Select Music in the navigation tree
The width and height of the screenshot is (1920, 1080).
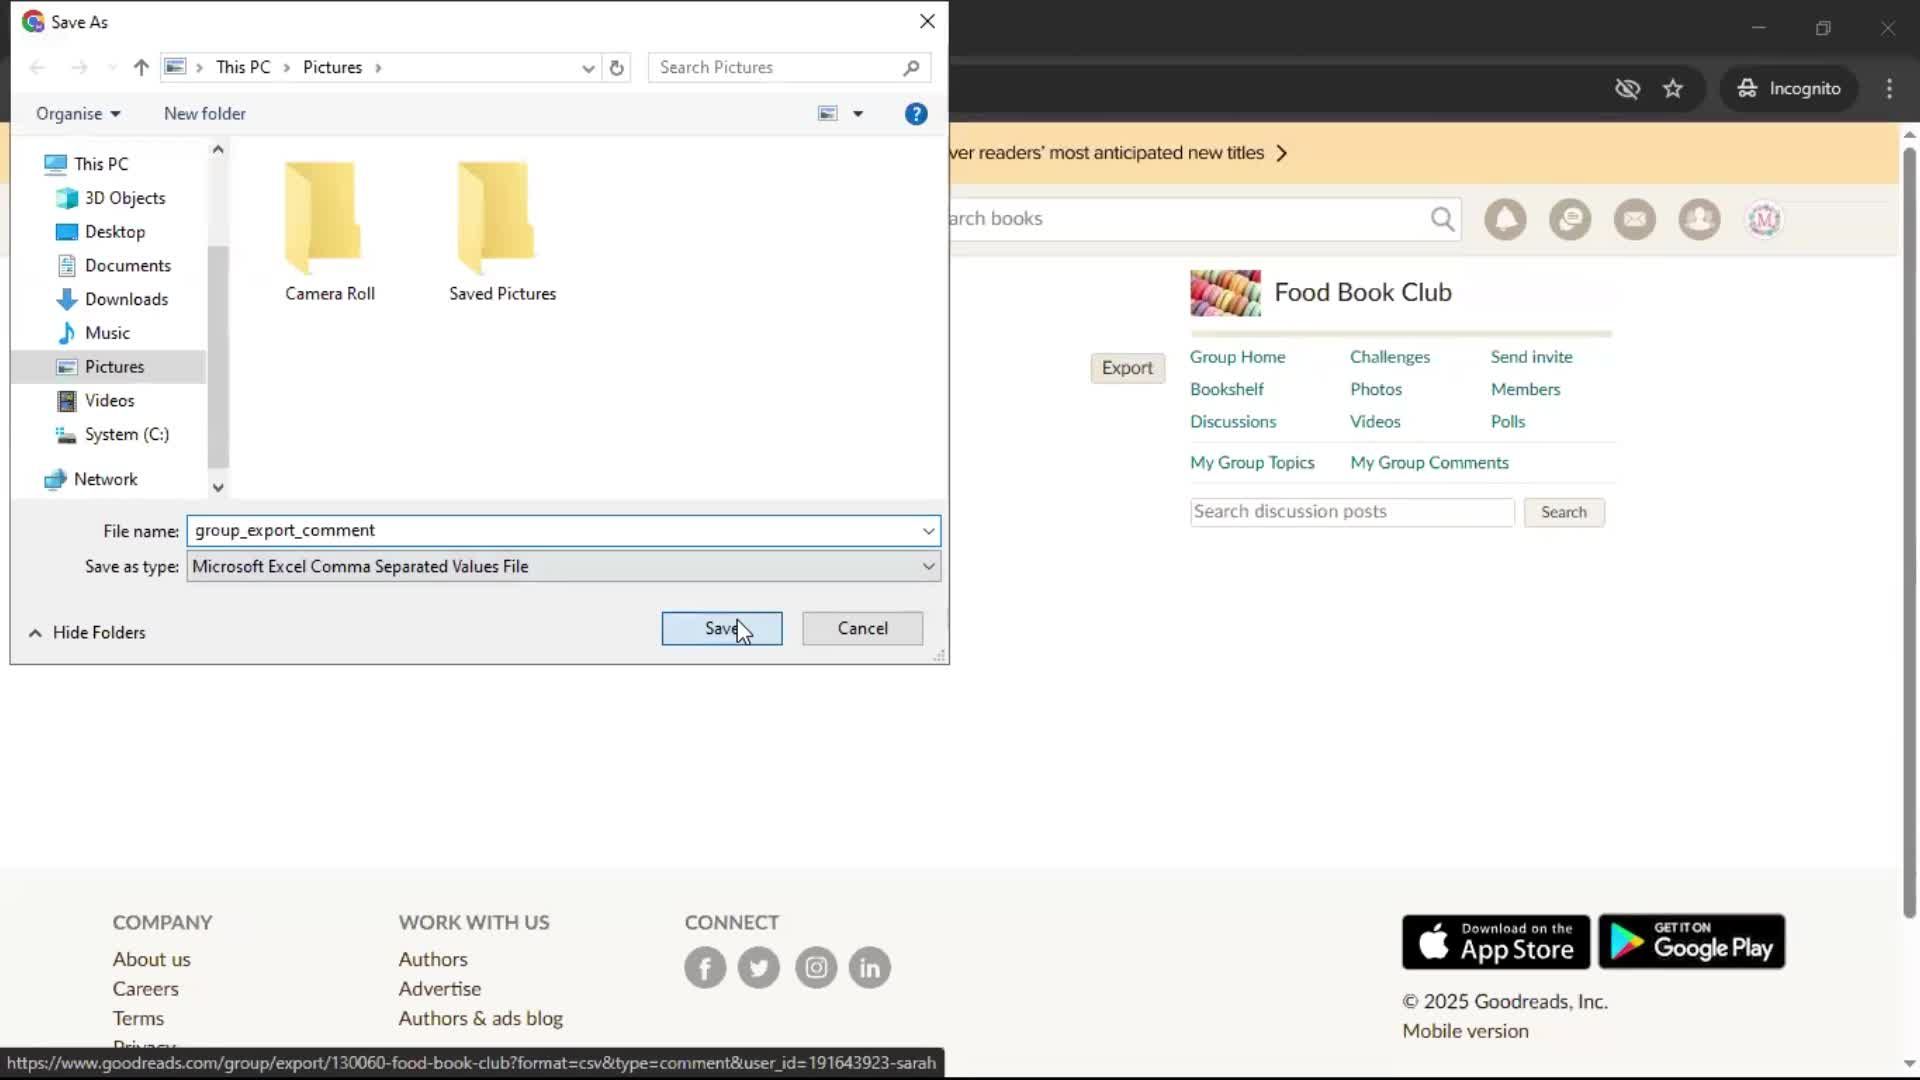click(107, 333)
